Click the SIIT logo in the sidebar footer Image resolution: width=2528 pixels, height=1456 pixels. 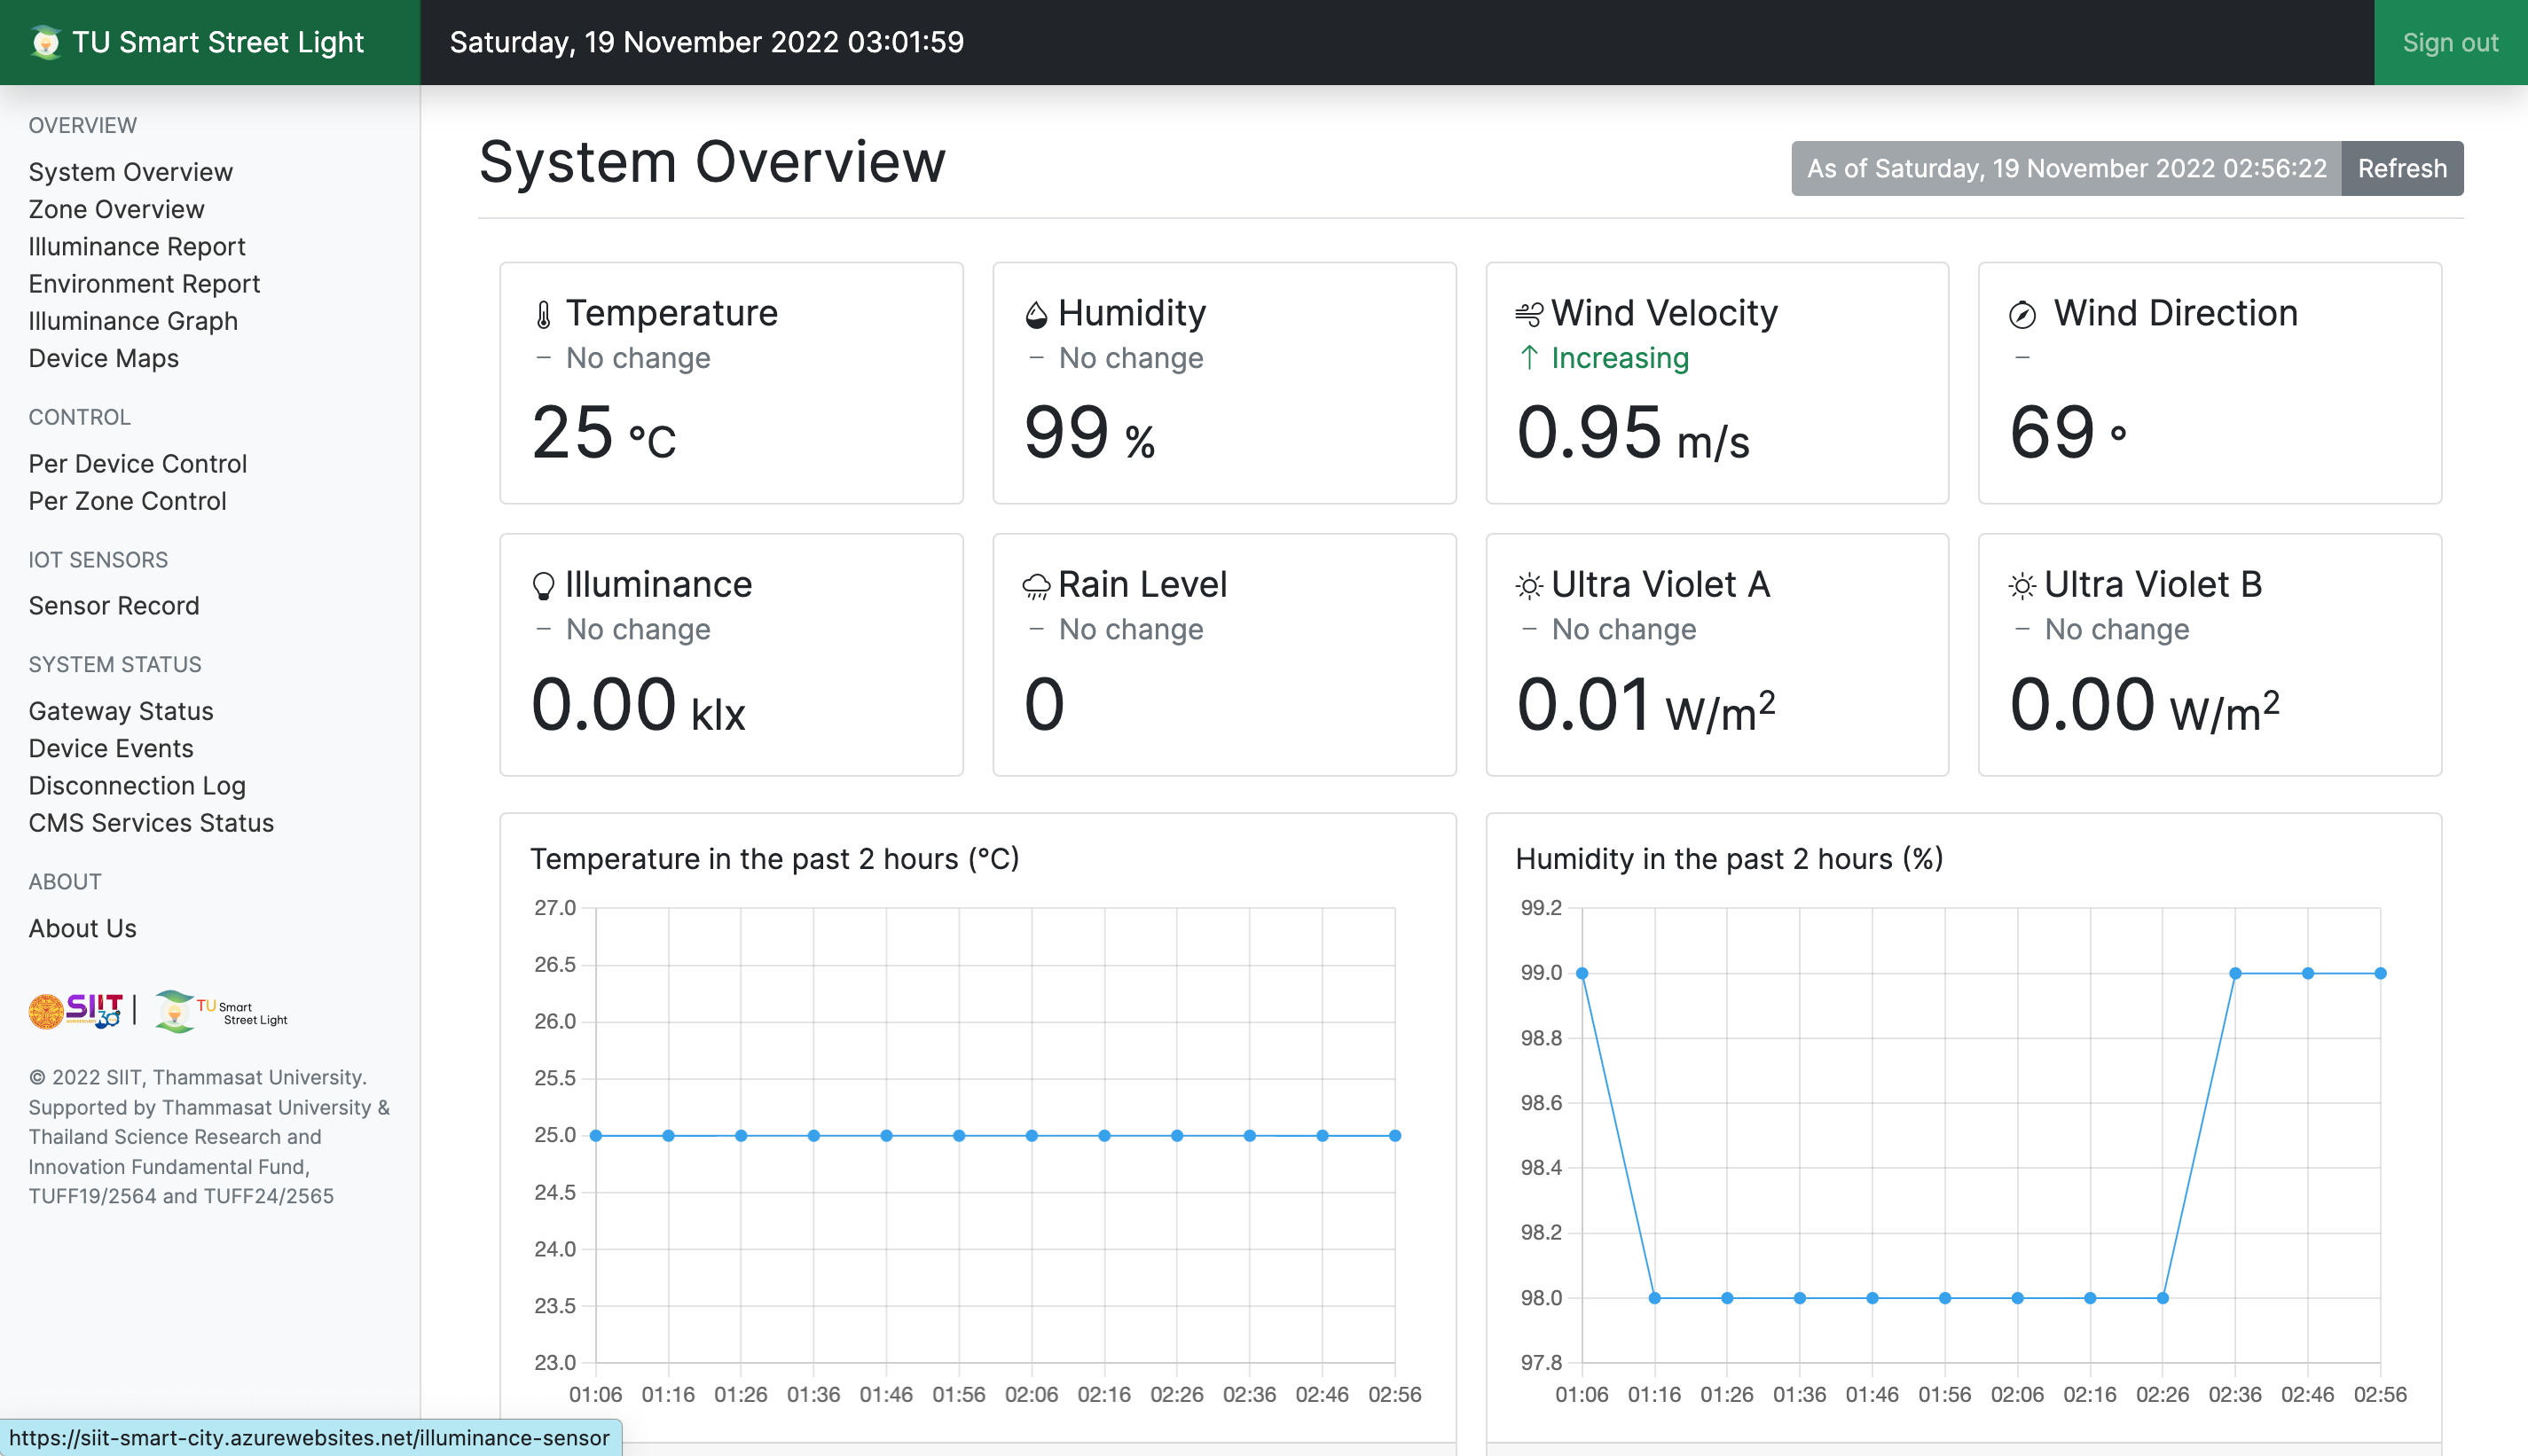coord(75,1011)
